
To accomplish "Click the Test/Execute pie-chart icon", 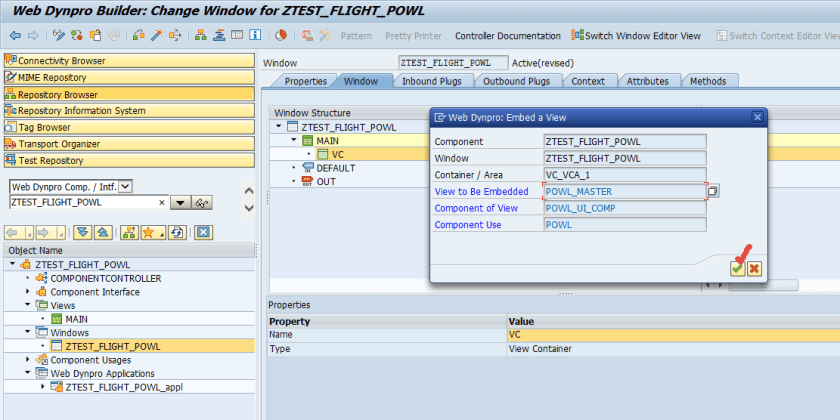I will [281, 36].
